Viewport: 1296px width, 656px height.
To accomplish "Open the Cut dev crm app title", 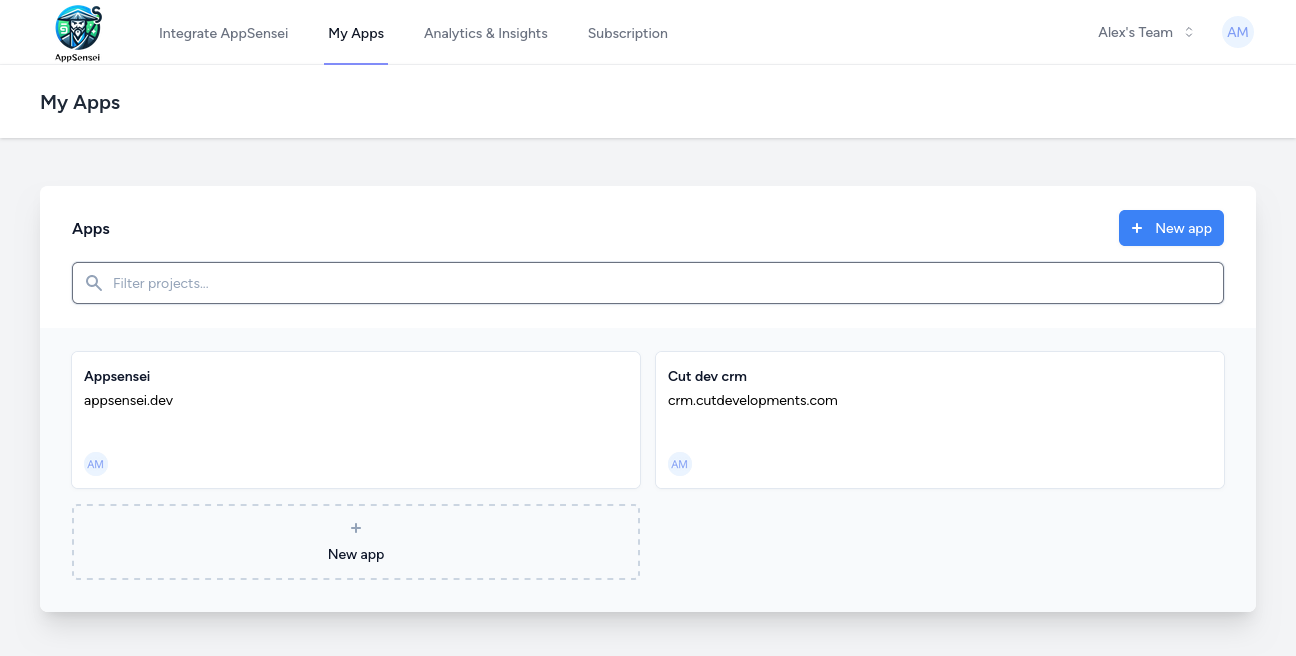I will point(707,376).
